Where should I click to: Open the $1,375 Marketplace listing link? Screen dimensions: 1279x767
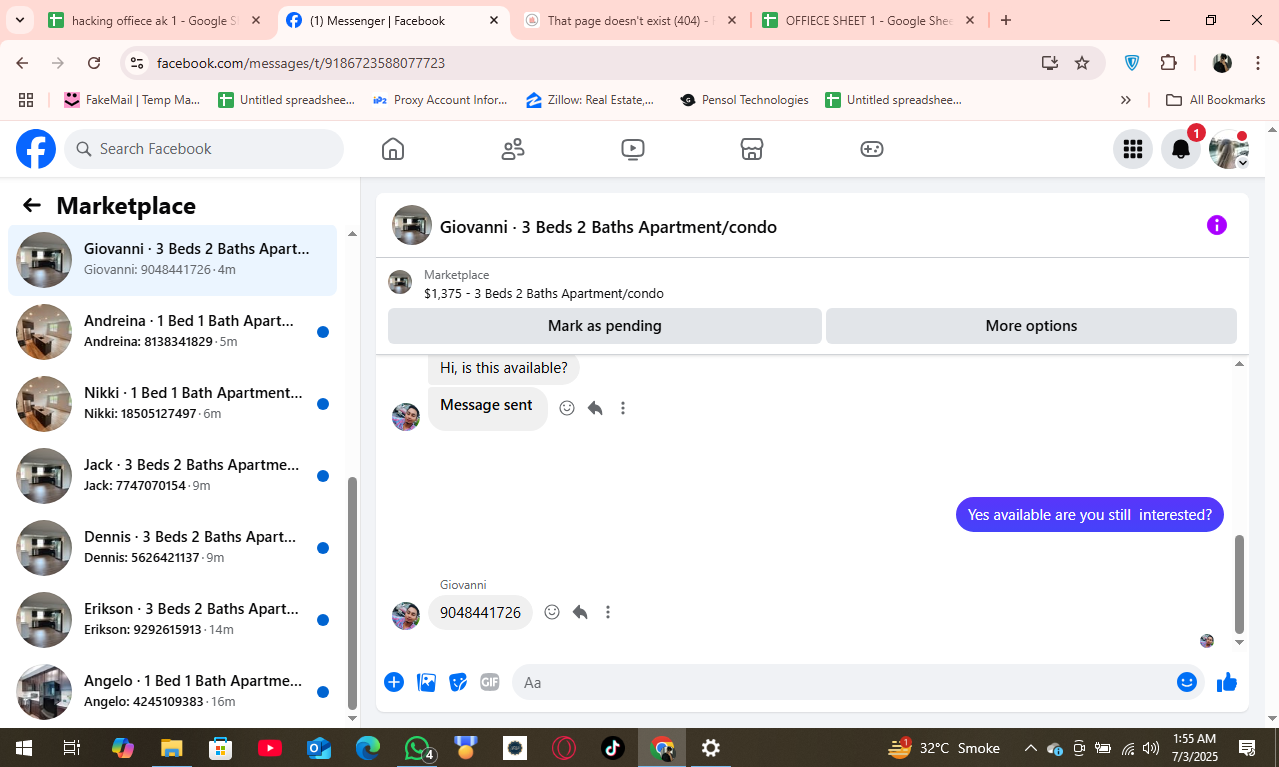[x=544, y=294]
